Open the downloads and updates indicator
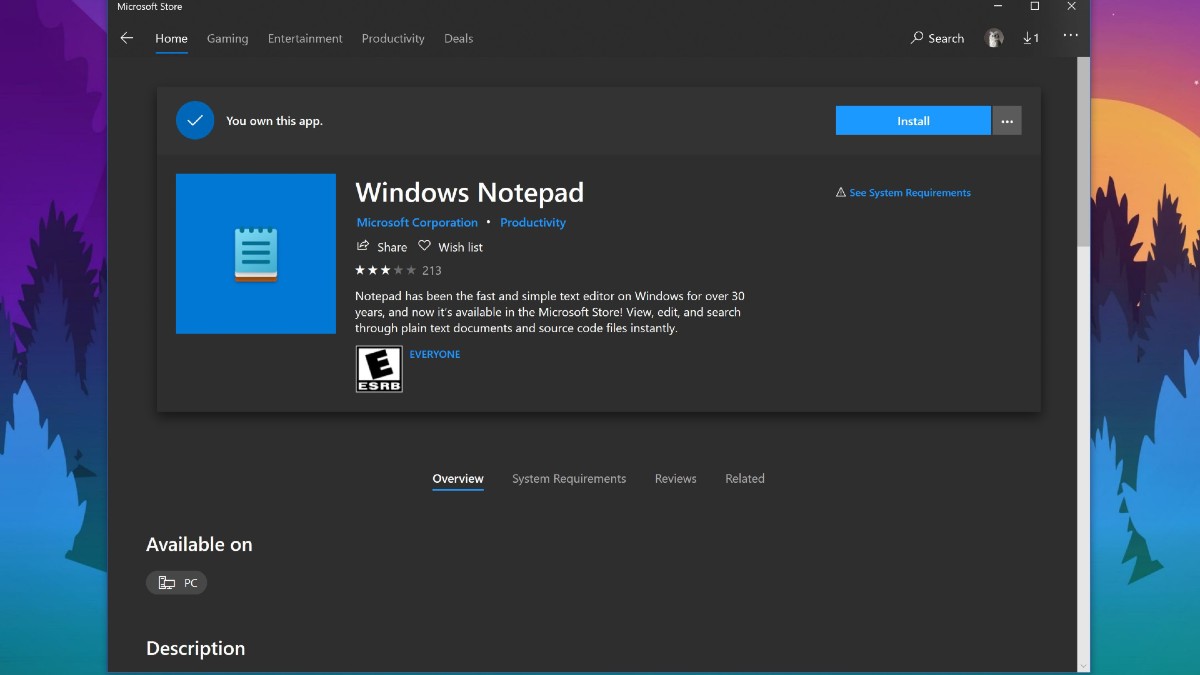Image resolution: width=1200 pixels, height=675 pixels. (1031, 38)
